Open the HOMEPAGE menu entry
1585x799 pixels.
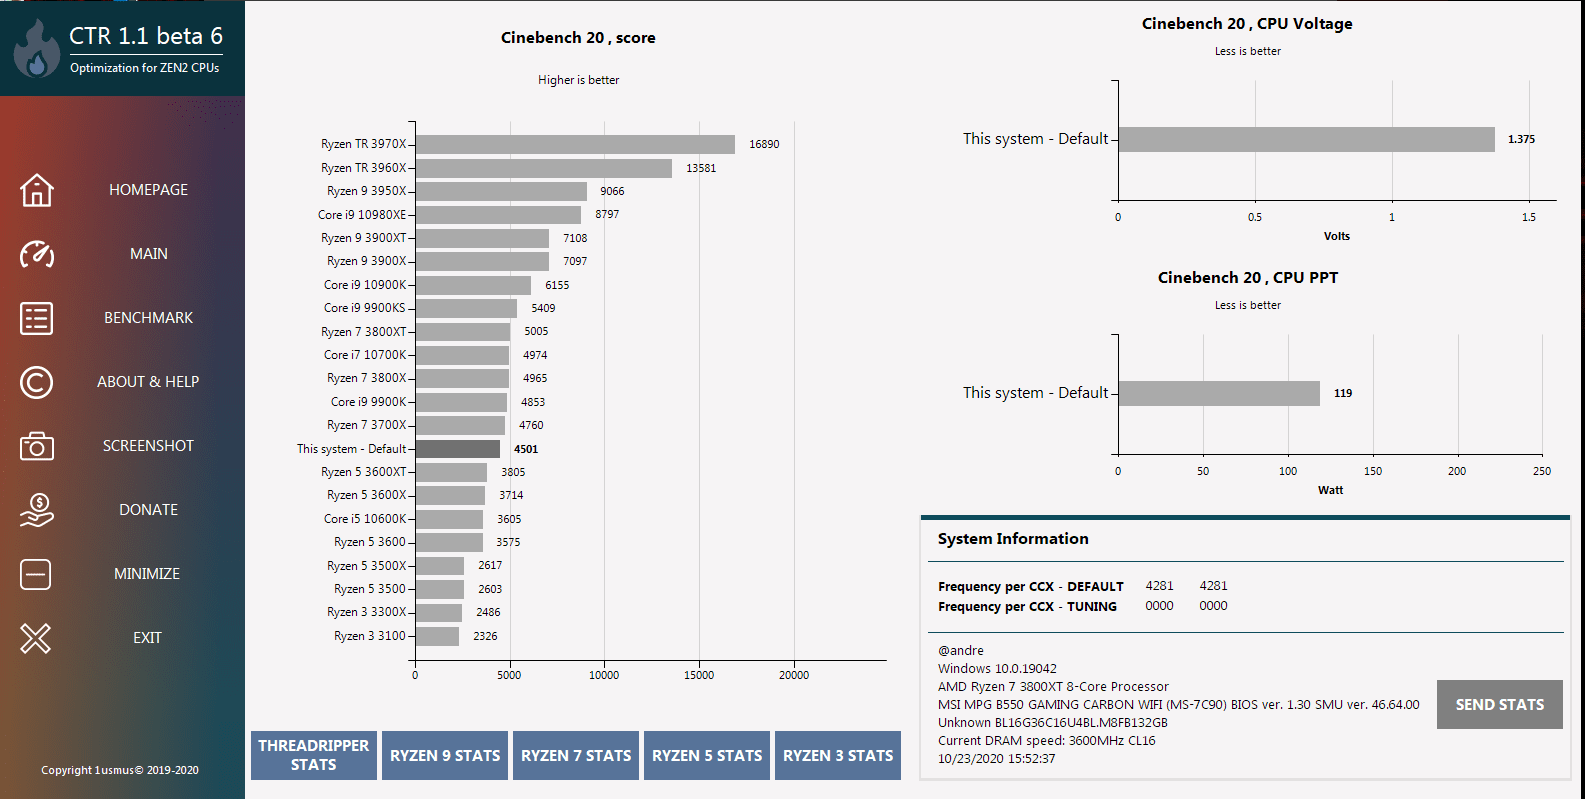(148, 190)
